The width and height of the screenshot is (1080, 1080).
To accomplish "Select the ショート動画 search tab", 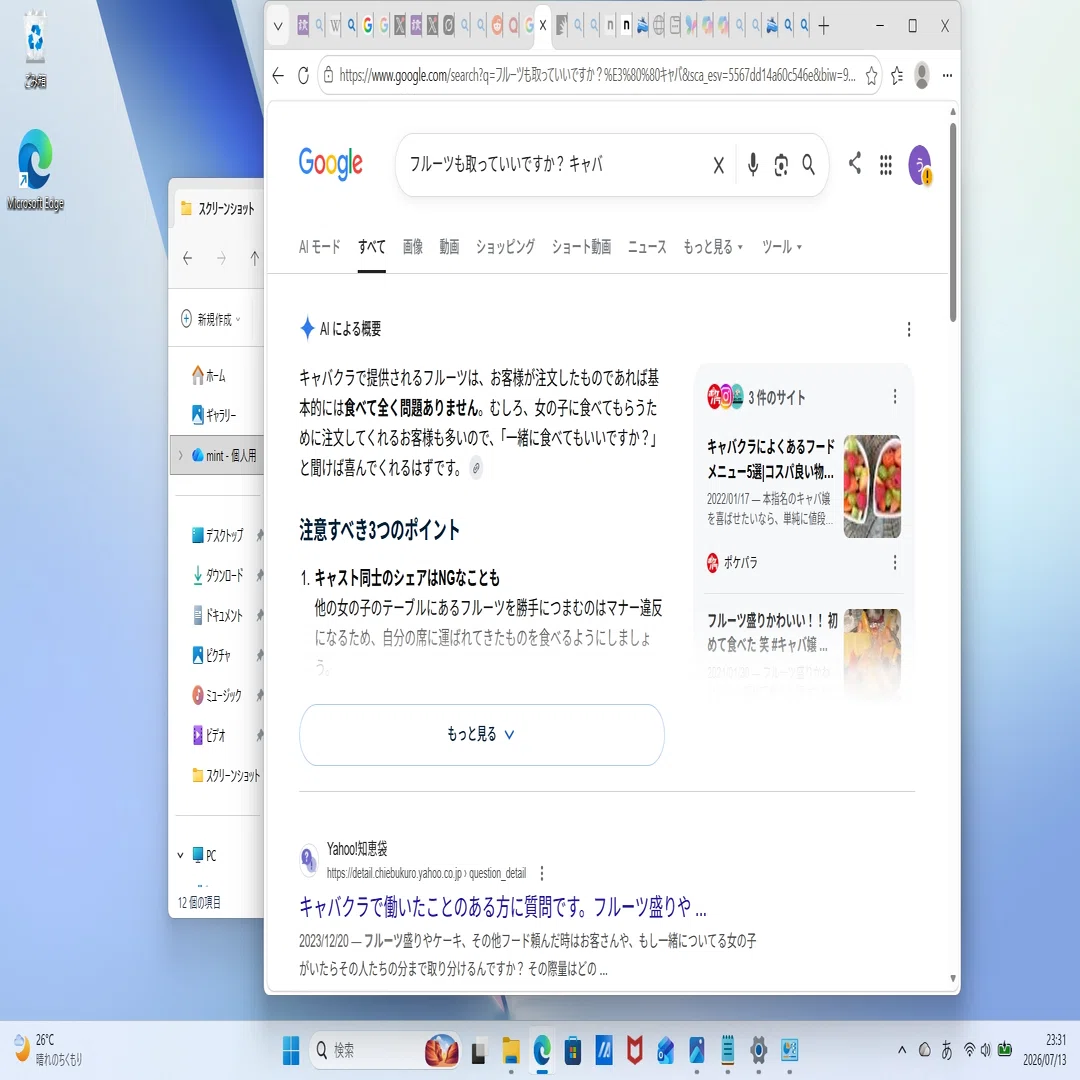I will [x=581, y=247].
